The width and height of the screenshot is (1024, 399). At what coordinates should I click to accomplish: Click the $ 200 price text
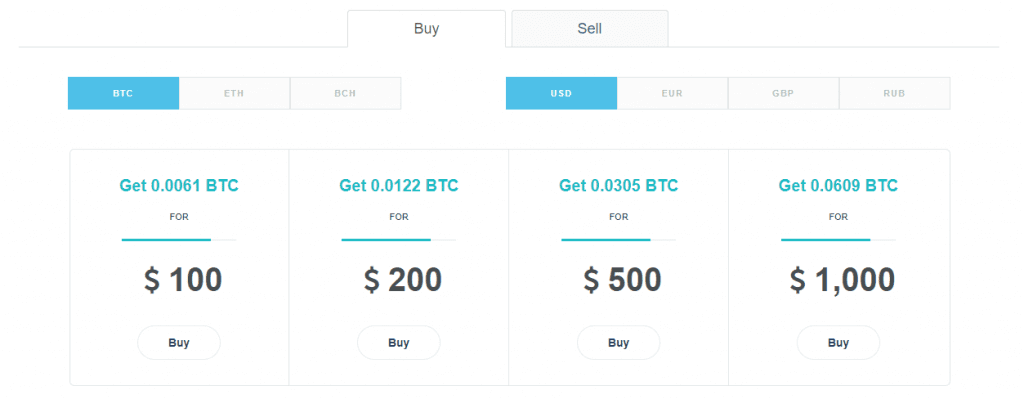[402, 280]
